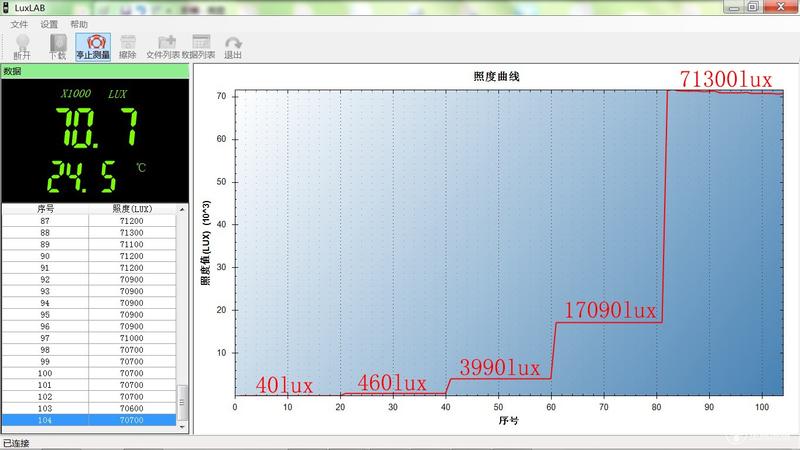Click the 退出 exit toolbar icon
Image resolution: width=800 pixels, height=450 pixels.
pos(233,47)
